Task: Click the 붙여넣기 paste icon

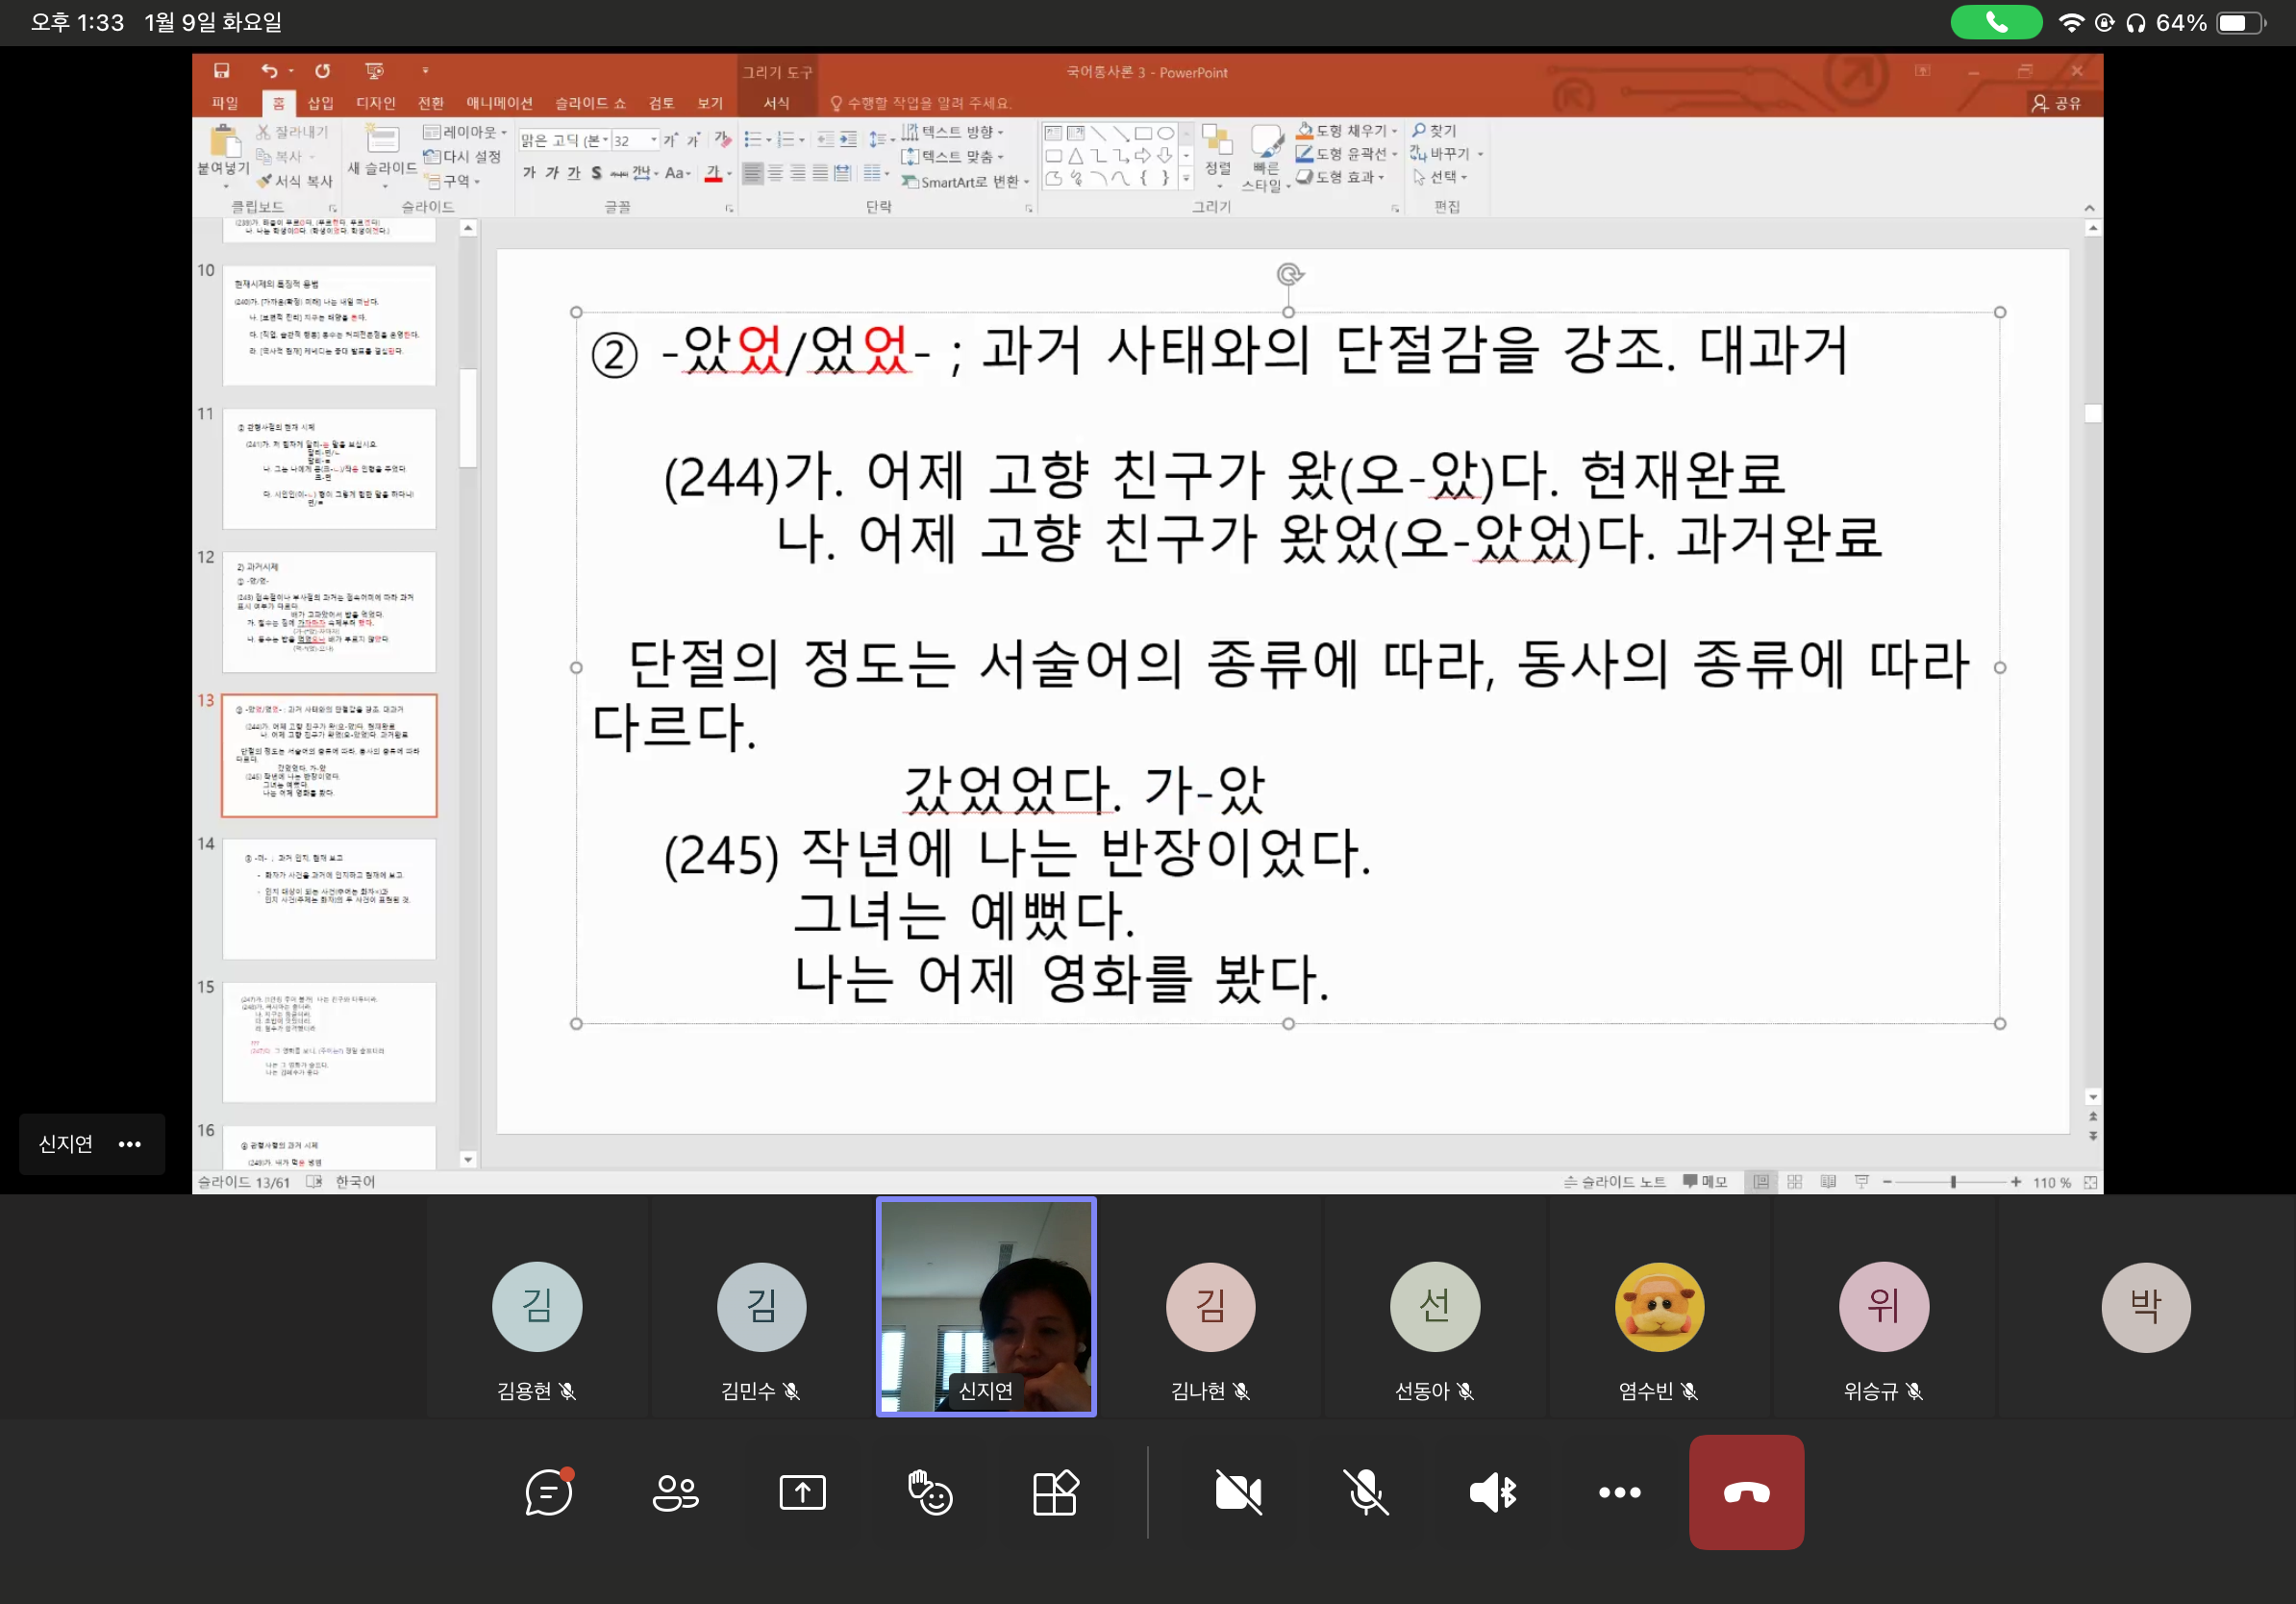Action: (224, 142)
